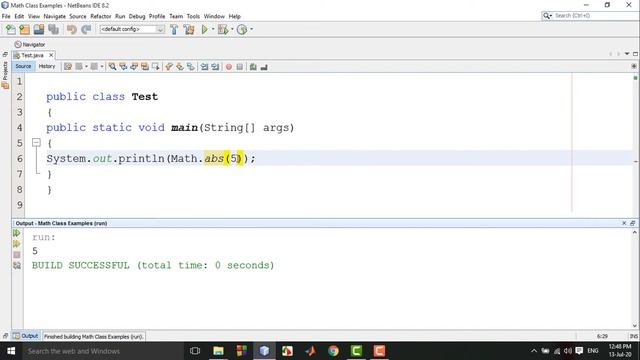
Task: Minimize the Output panel window group
Action: pos(632,223)
